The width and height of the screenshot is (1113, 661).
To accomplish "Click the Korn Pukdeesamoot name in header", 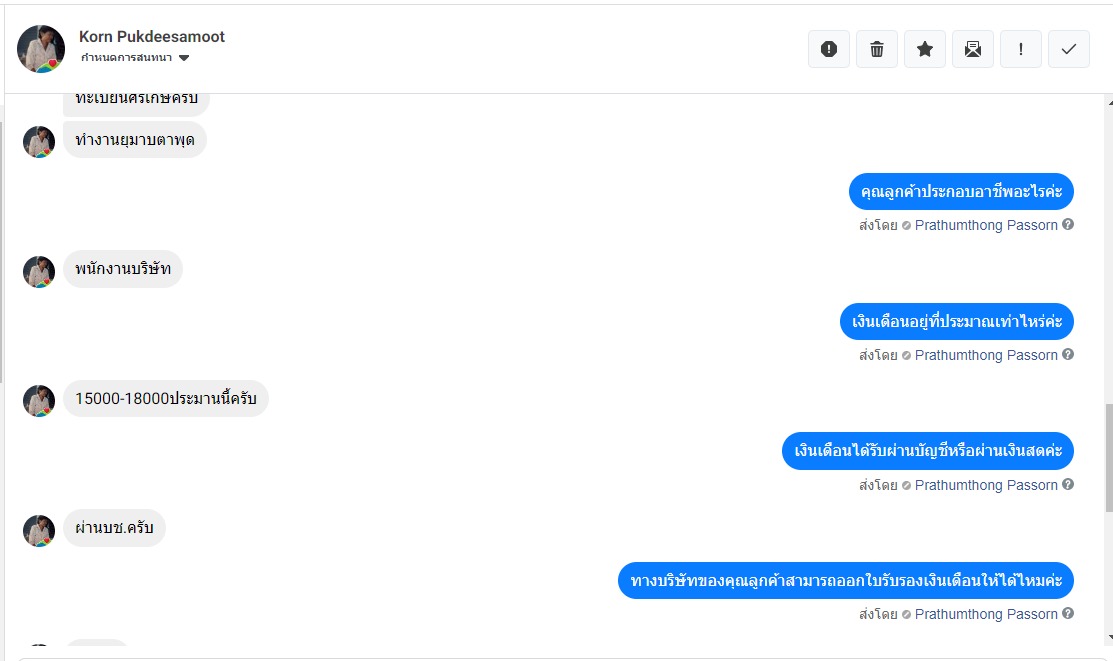I will [151, 37].
